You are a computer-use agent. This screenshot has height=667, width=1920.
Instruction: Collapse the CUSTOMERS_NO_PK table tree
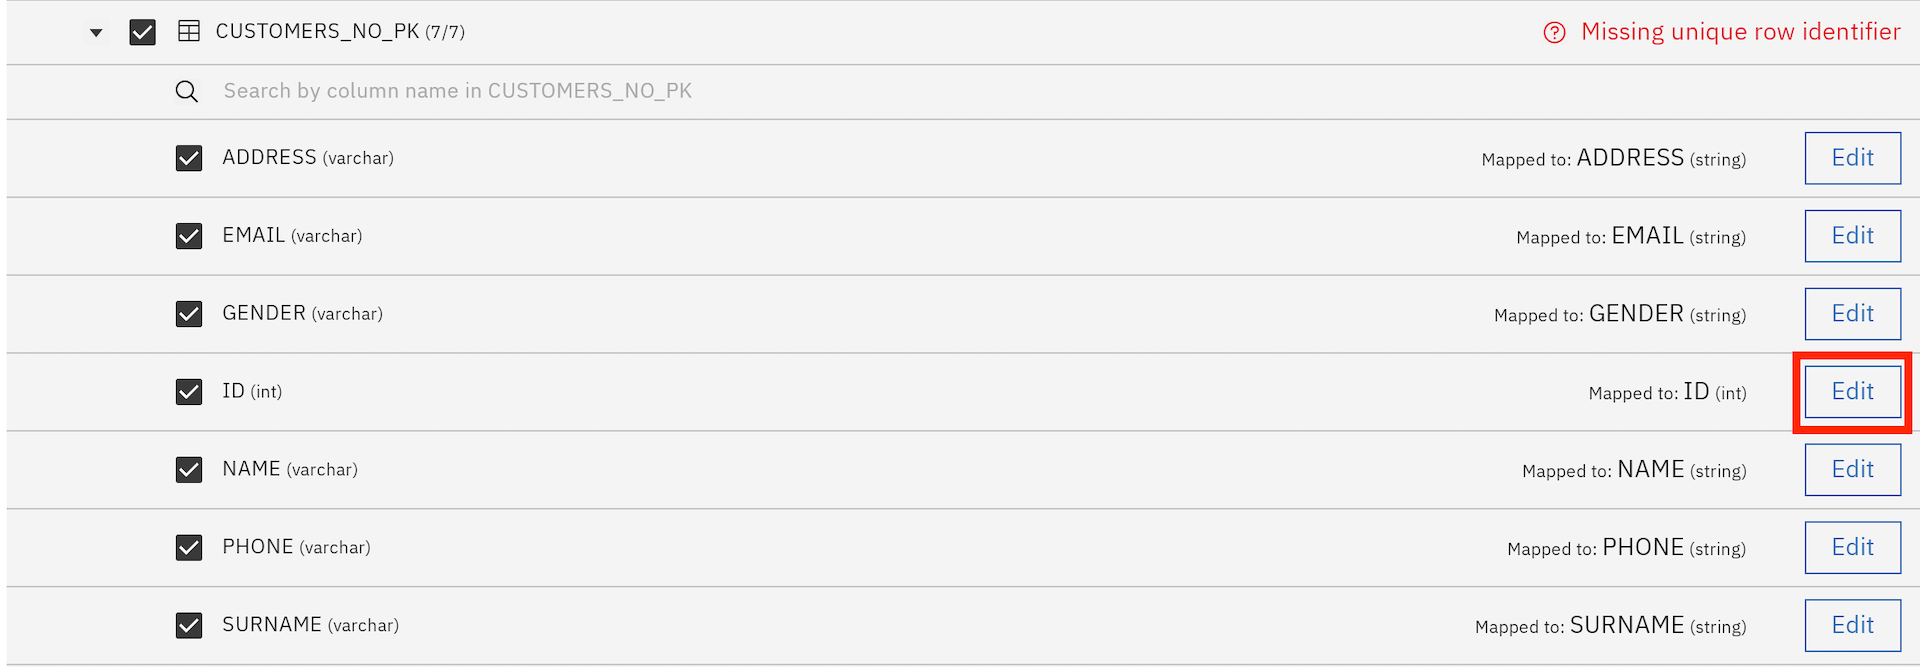point(96,33)
